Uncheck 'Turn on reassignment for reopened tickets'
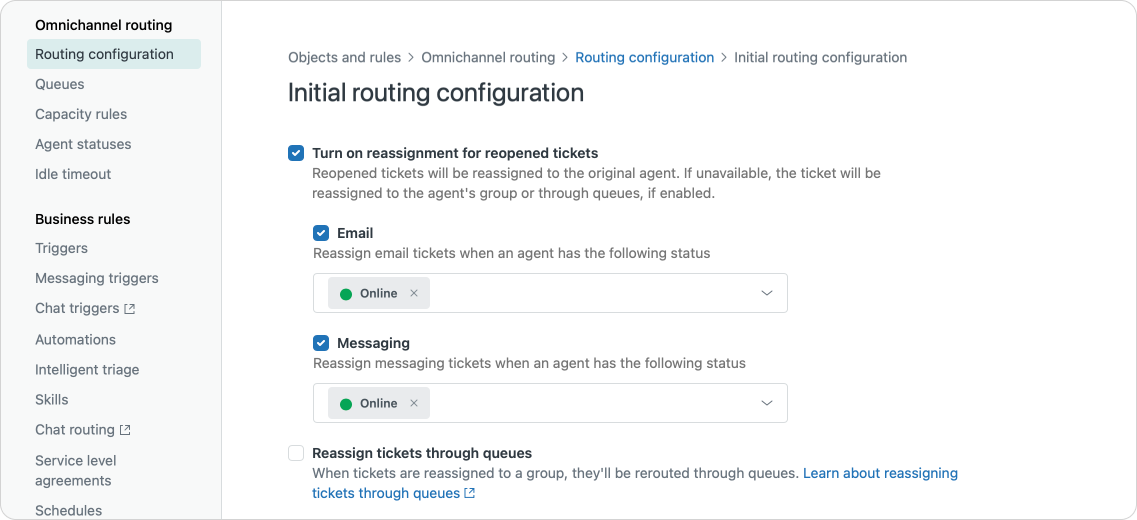Screen dimensions: 1137x520 coord(296,153)
